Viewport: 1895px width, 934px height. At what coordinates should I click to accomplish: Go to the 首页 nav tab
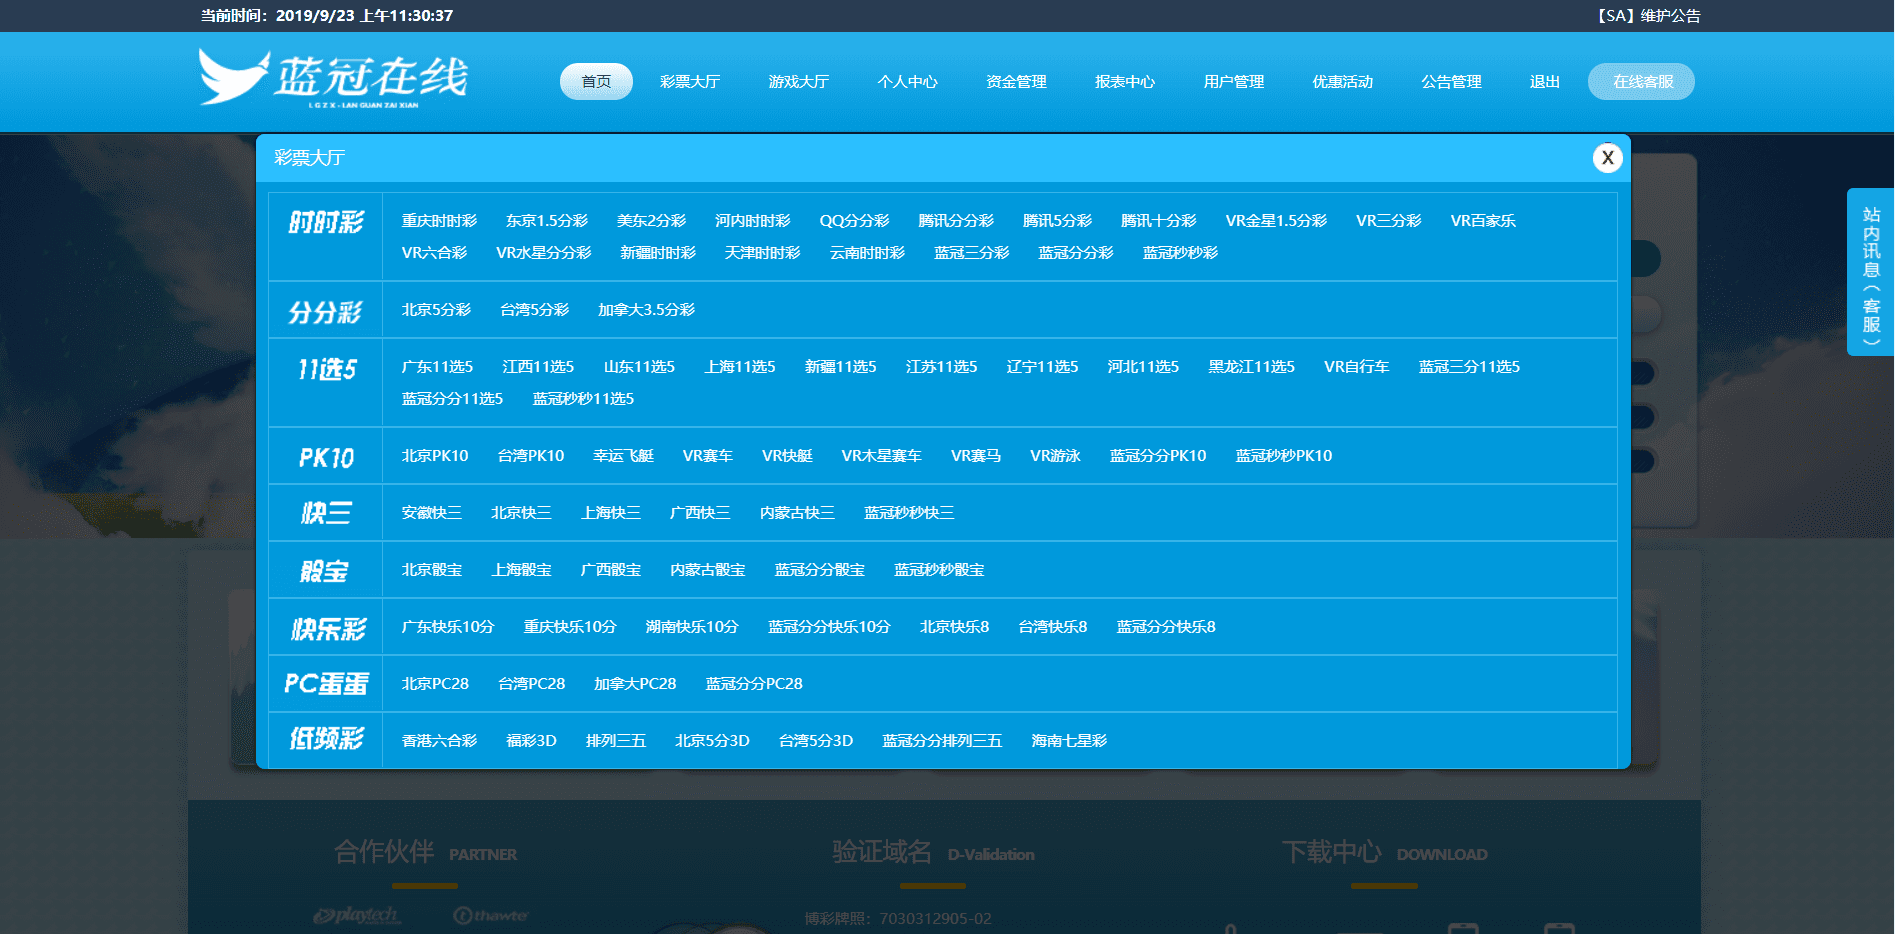coord(596,82)
